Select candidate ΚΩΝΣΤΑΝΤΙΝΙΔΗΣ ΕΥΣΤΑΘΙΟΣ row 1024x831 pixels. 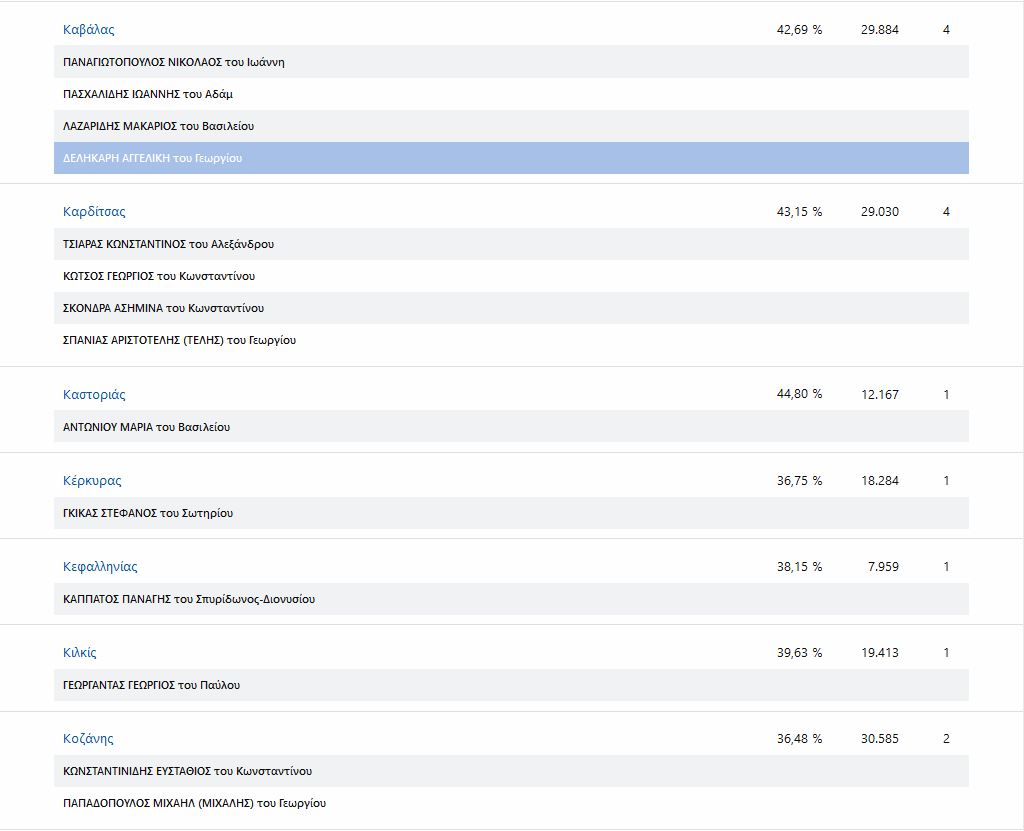coord(187,771)
